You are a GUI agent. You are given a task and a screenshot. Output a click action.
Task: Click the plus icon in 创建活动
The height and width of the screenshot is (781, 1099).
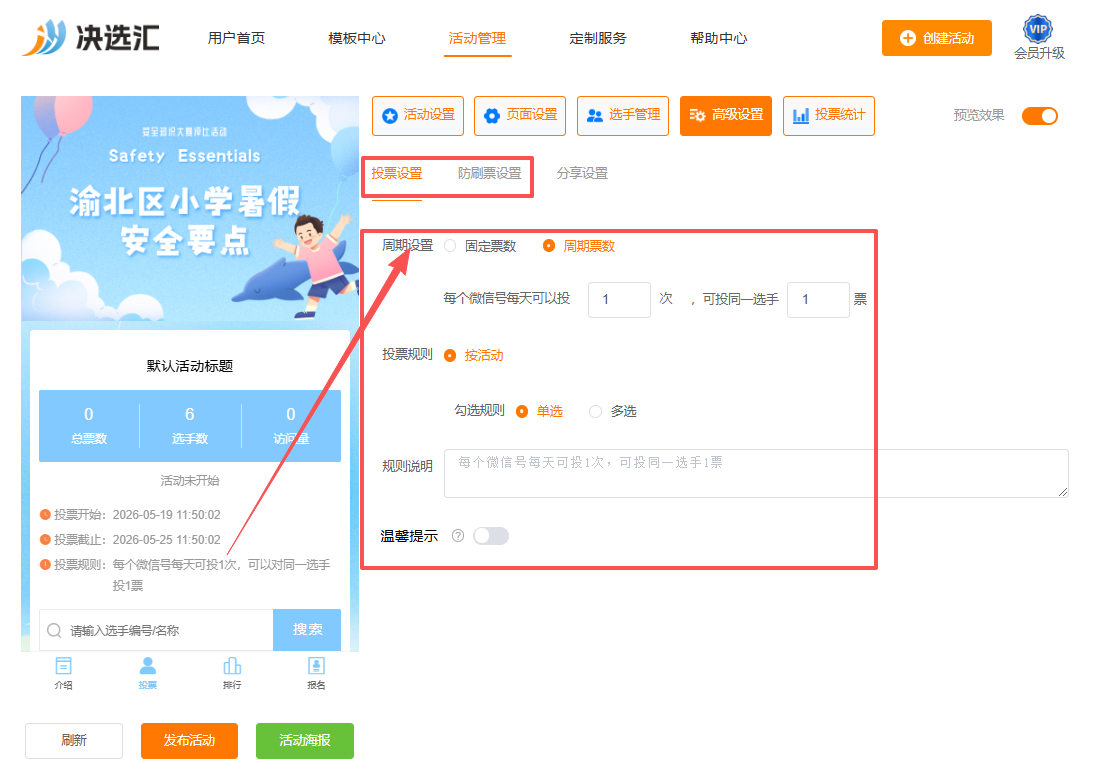[908, 38]
